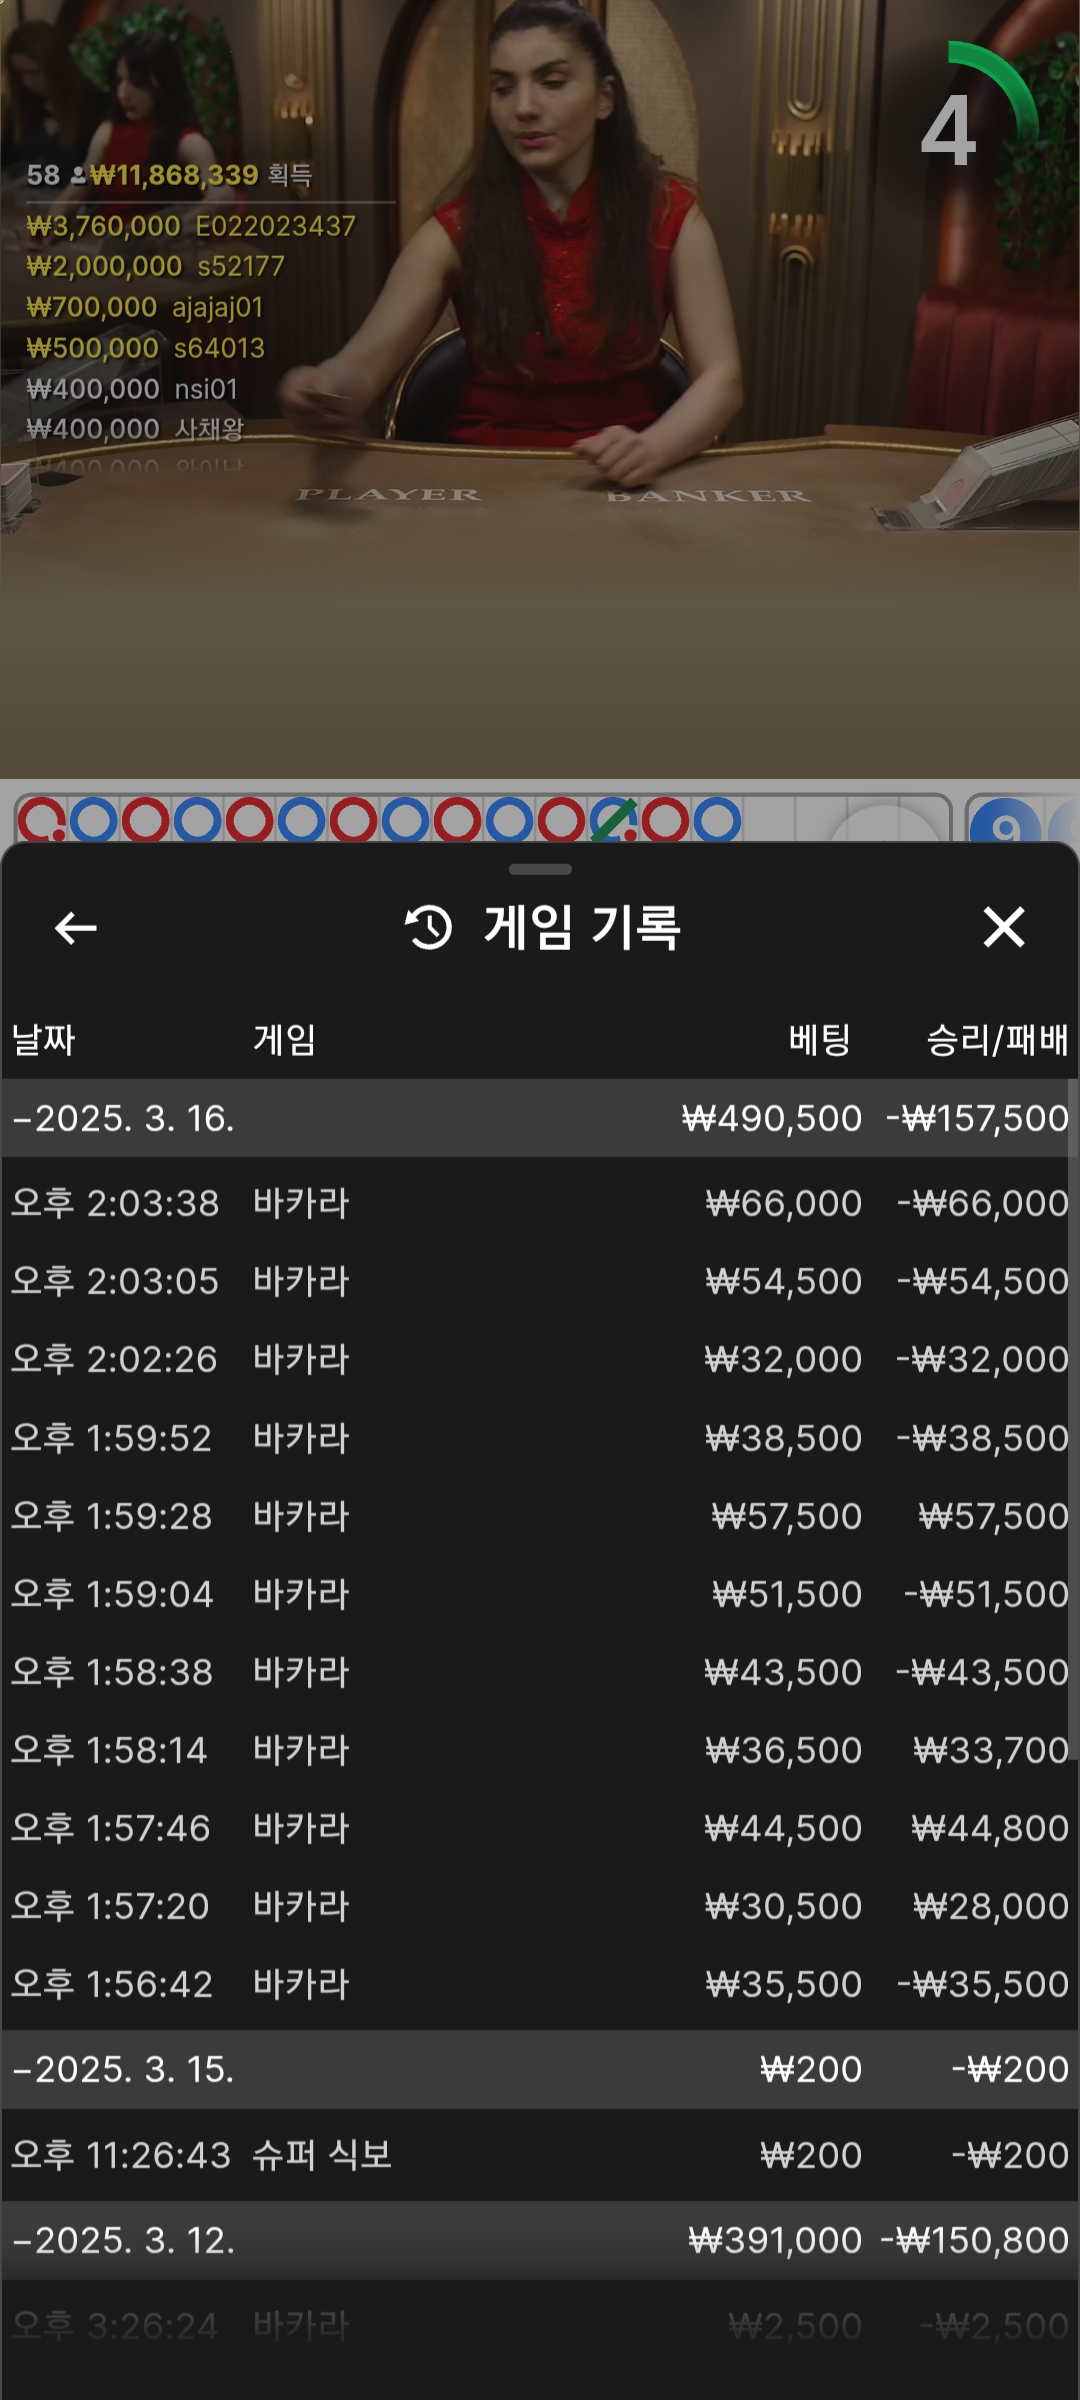Image resolution: width=1080 pixels, height=2400 pixels.
Task: Tap the clock history icon beside 게임 기록
Action: (x=429, y=927)
